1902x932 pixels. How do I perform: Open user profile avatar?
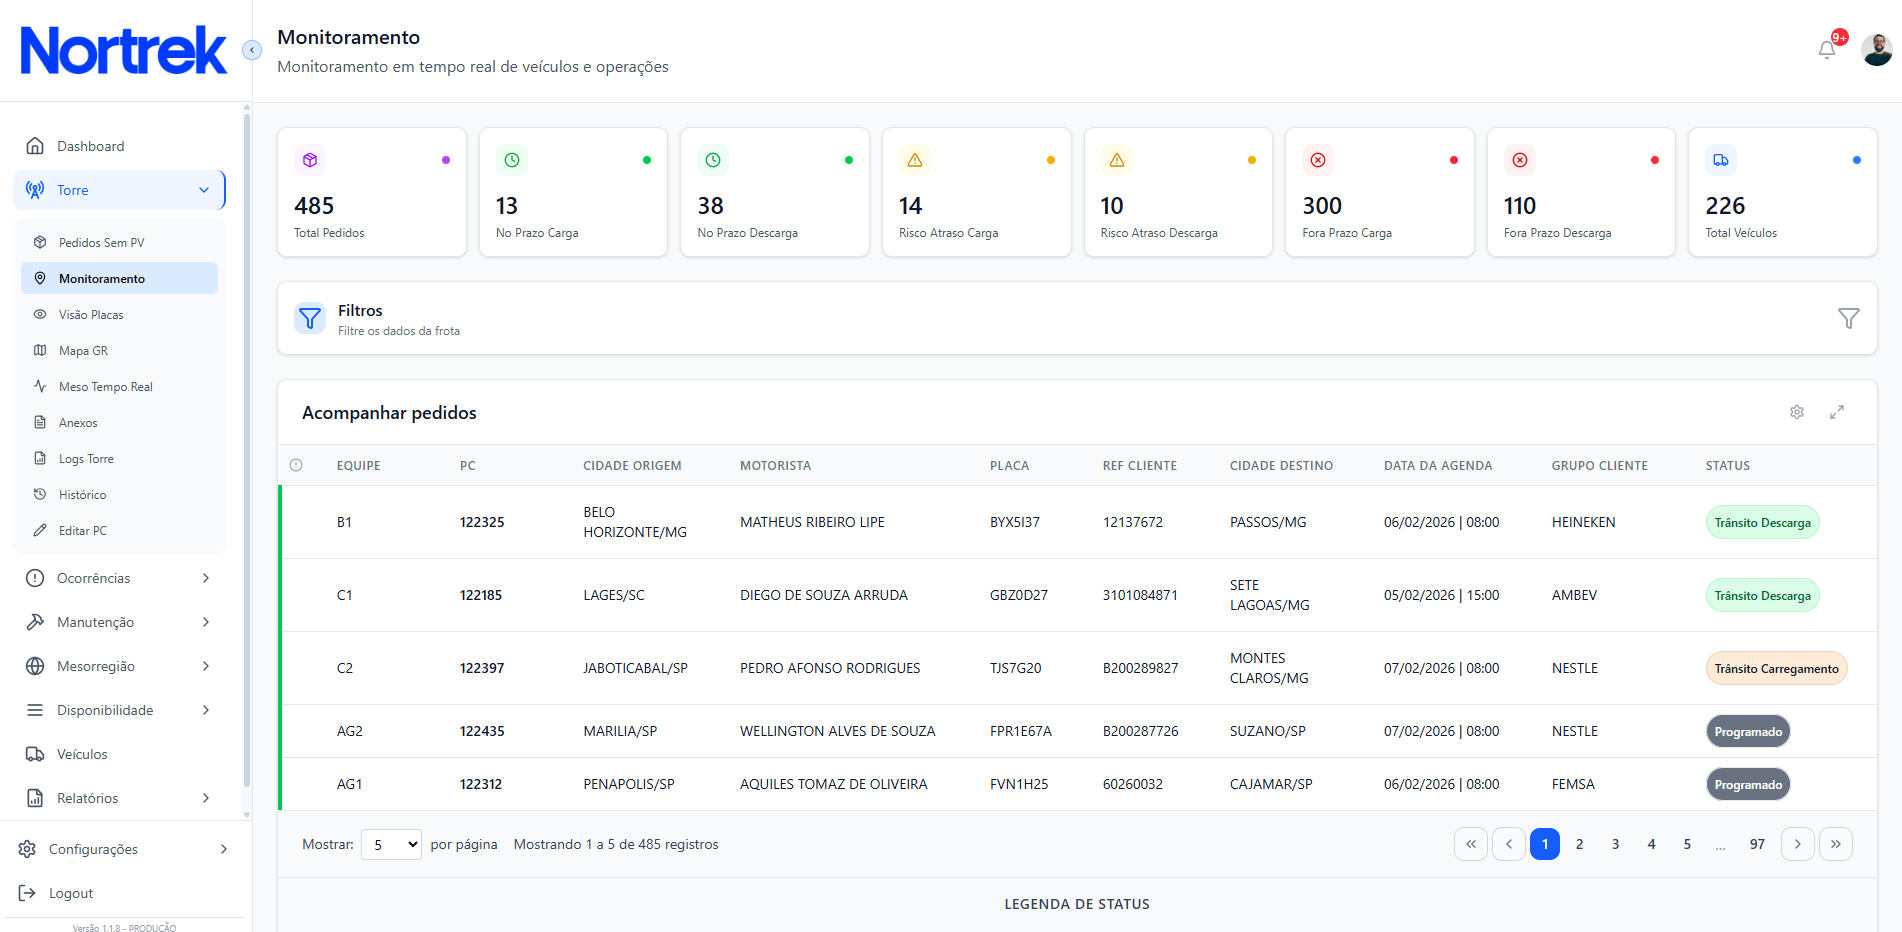point(1877,50)
